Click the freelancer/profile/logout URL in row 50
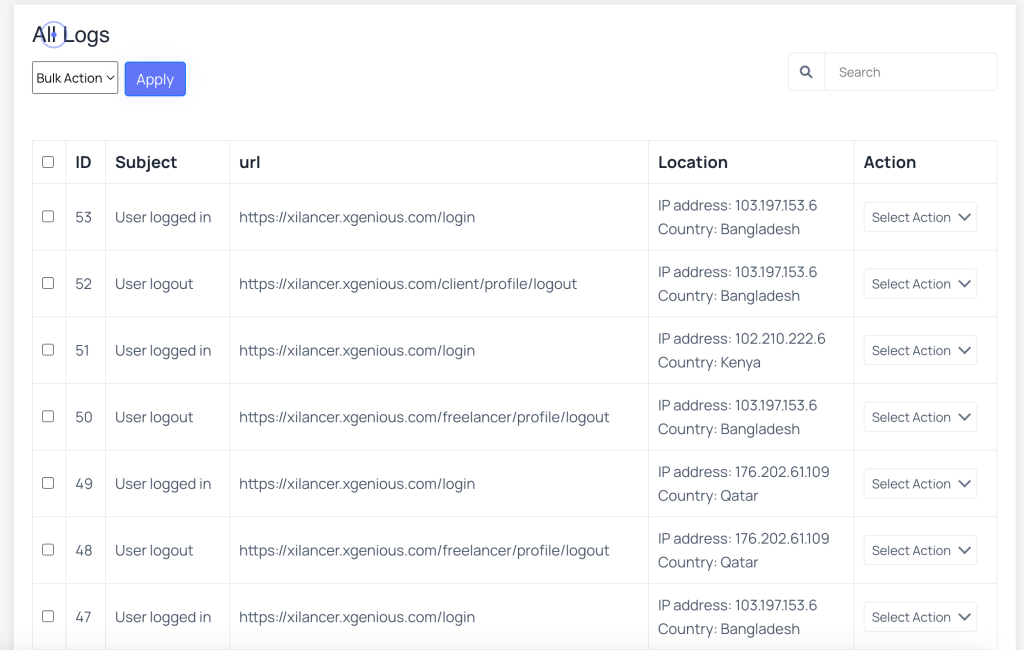Image resolution: width=1024 pixels, height=650 pixels. pos(424,417)
